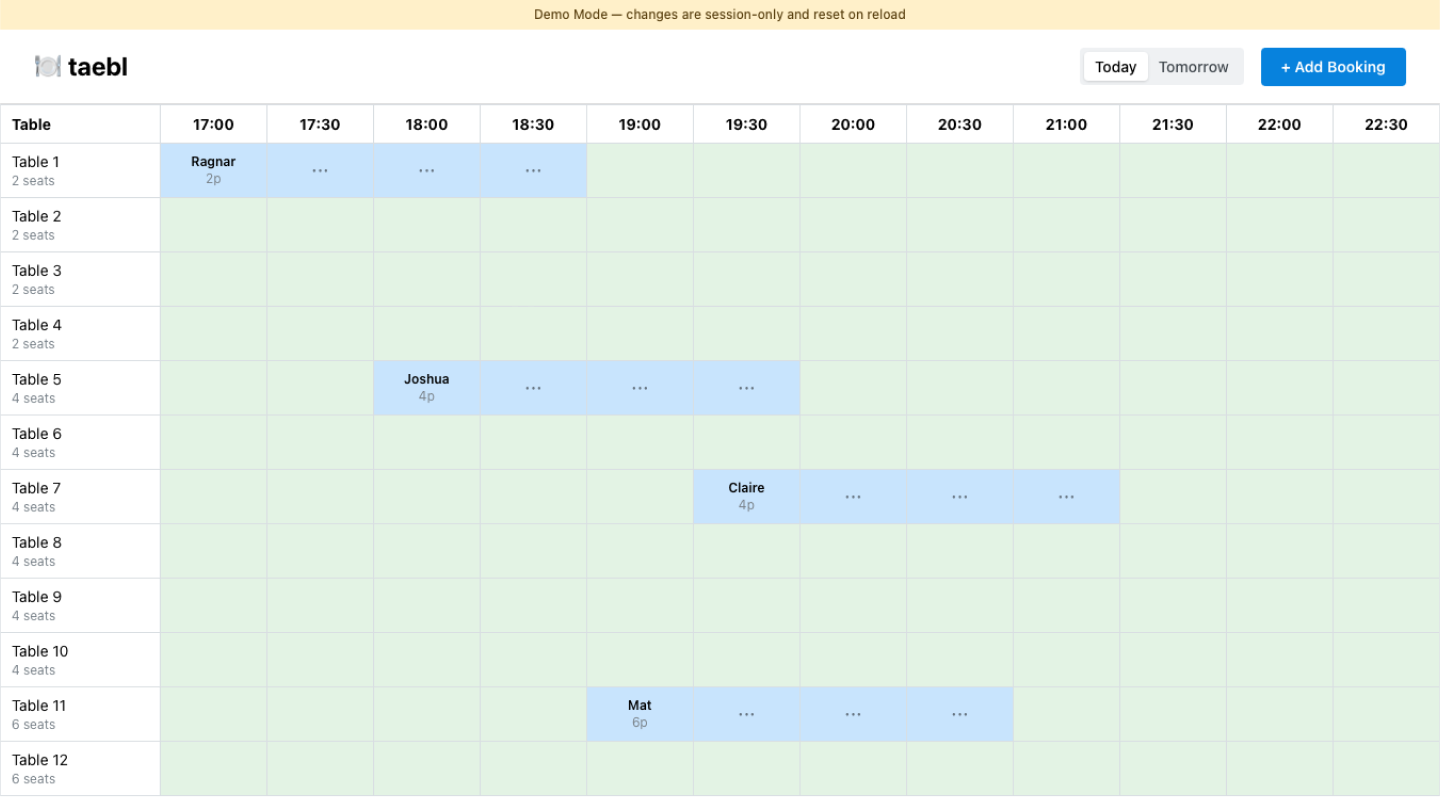Click the ellipsis on Claire's booking at 21:00

tap(1066, 496)
